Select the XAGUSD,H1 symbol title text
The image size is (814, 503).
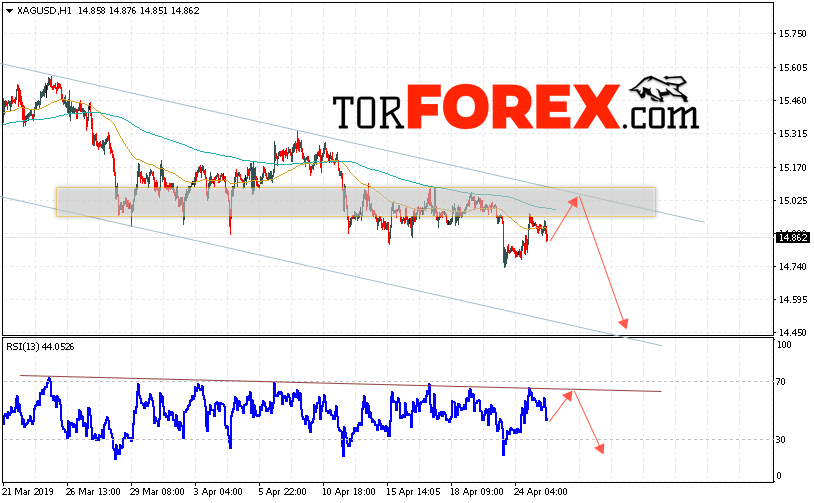pyautogui.click(x=45, y=11)
